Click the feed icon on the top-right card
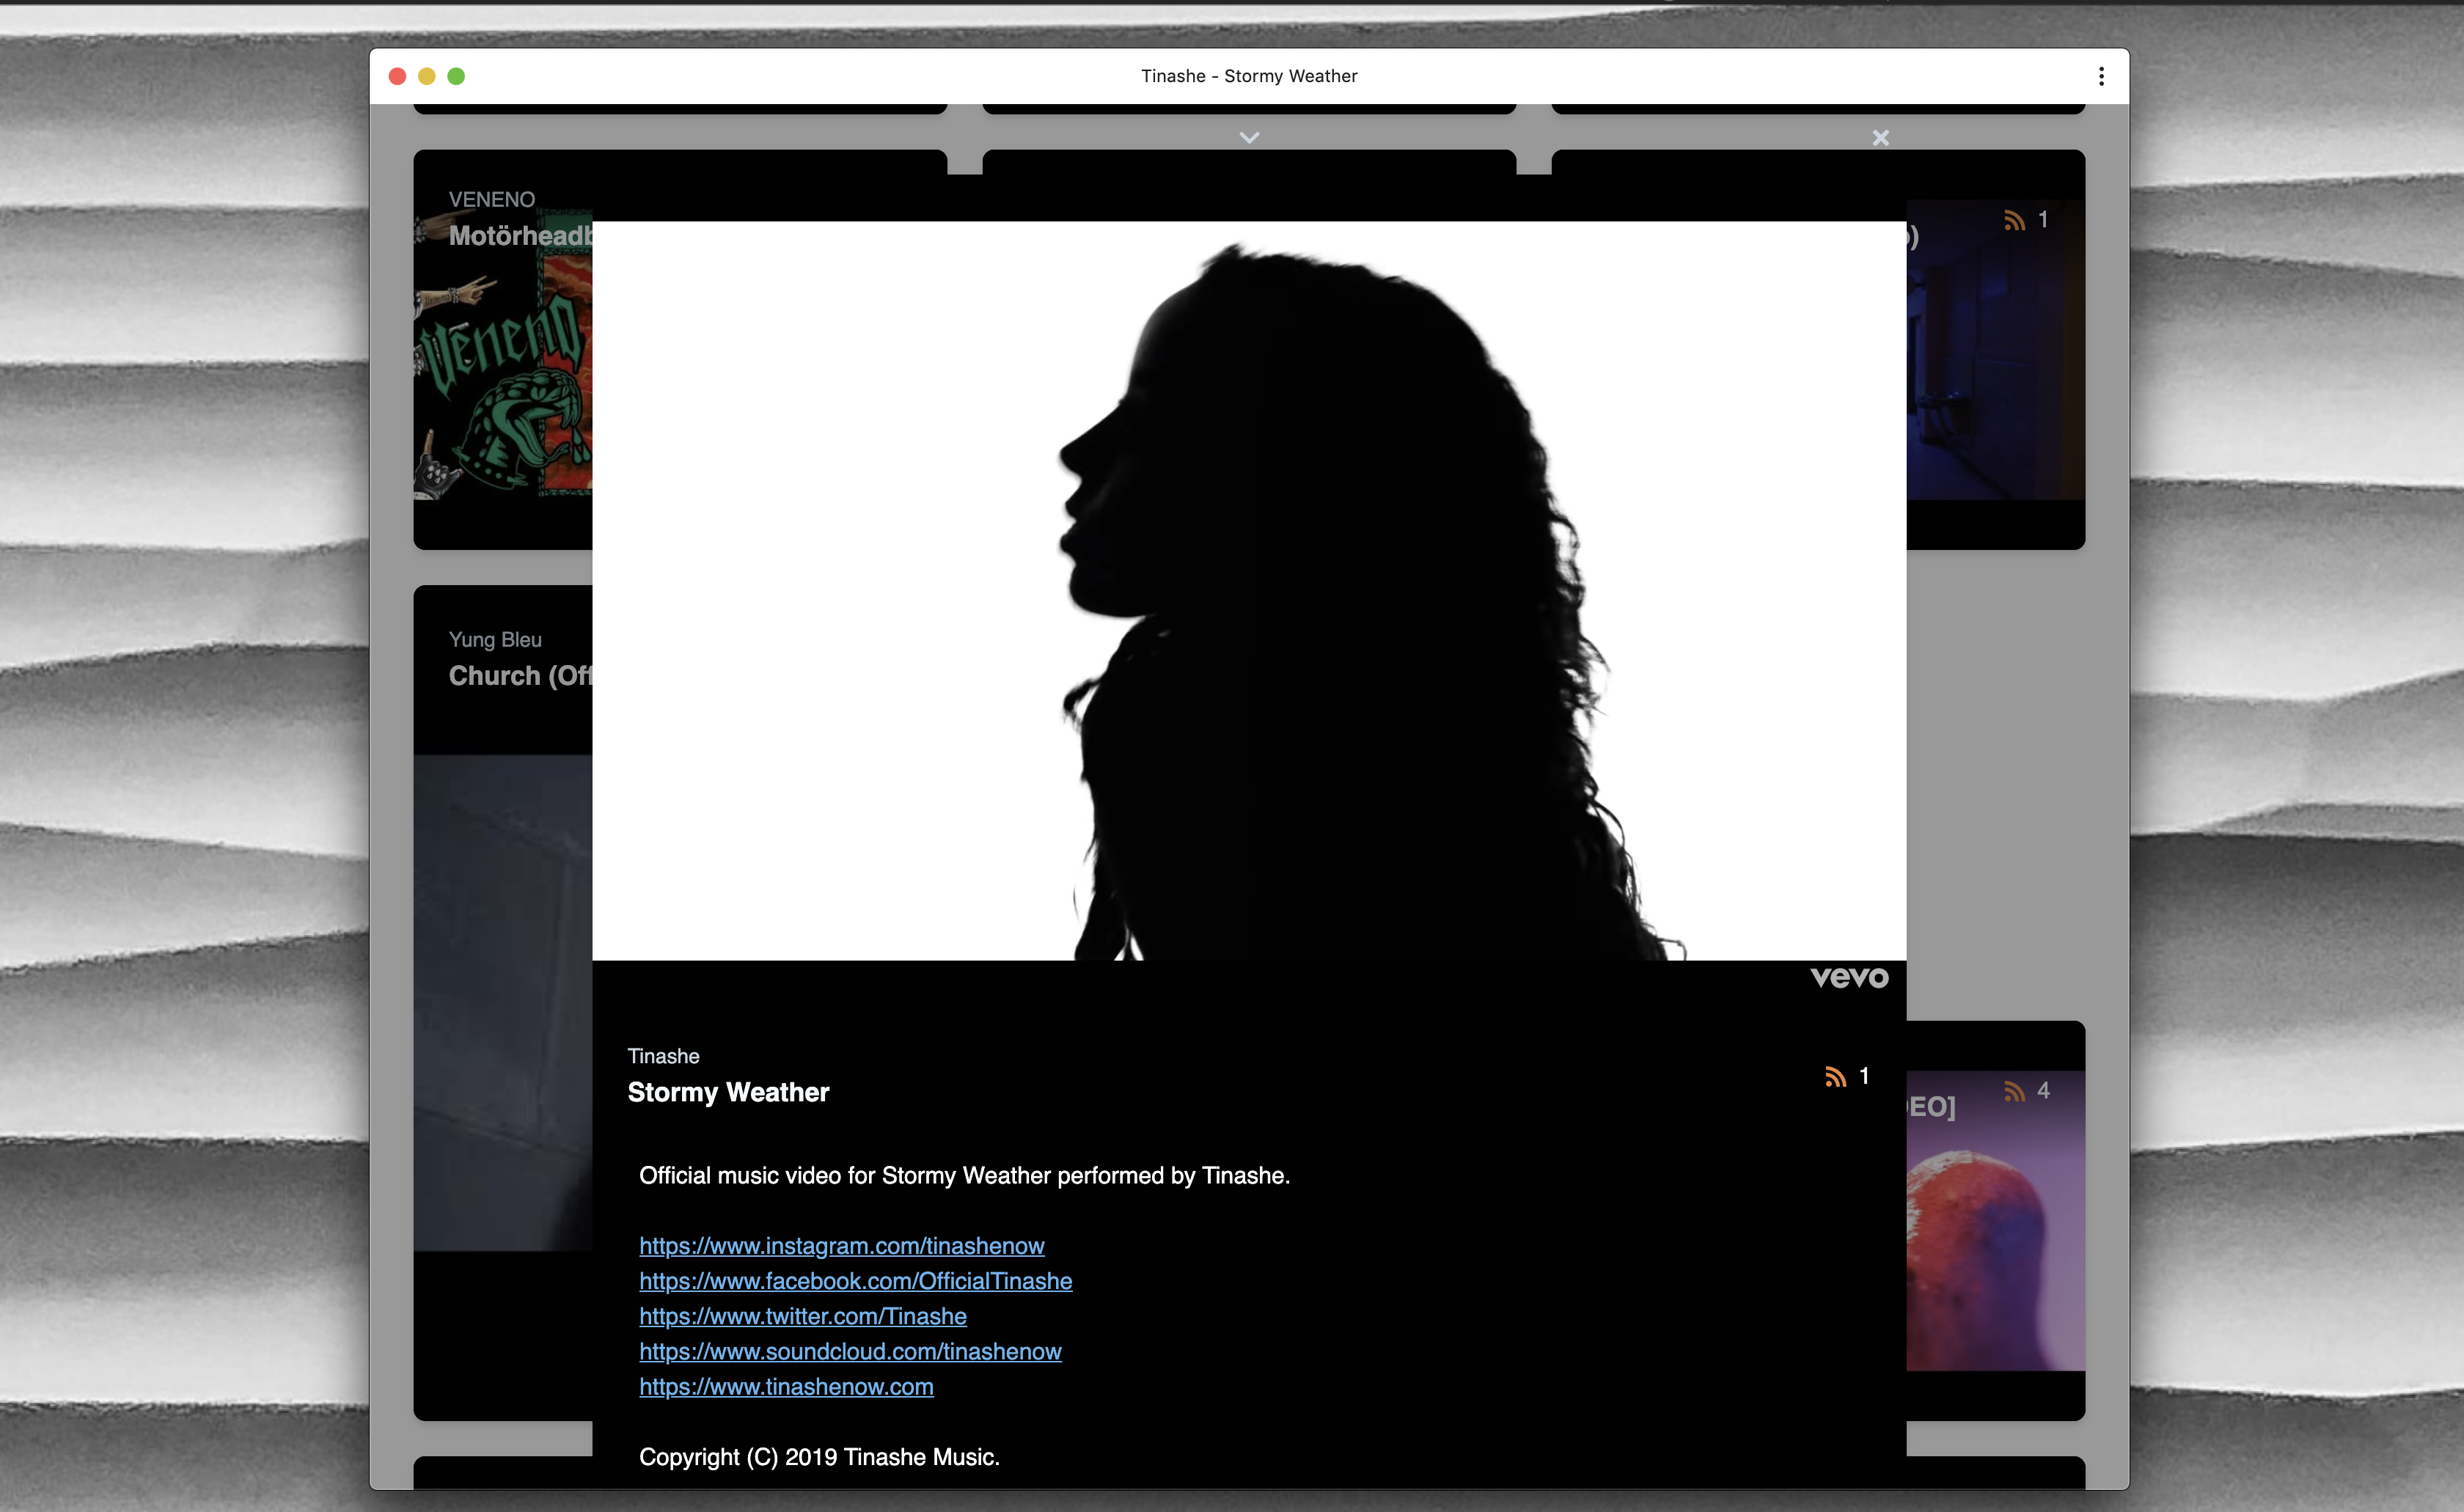This screenshot has width=2464, height=1512. click(2014, 220)
